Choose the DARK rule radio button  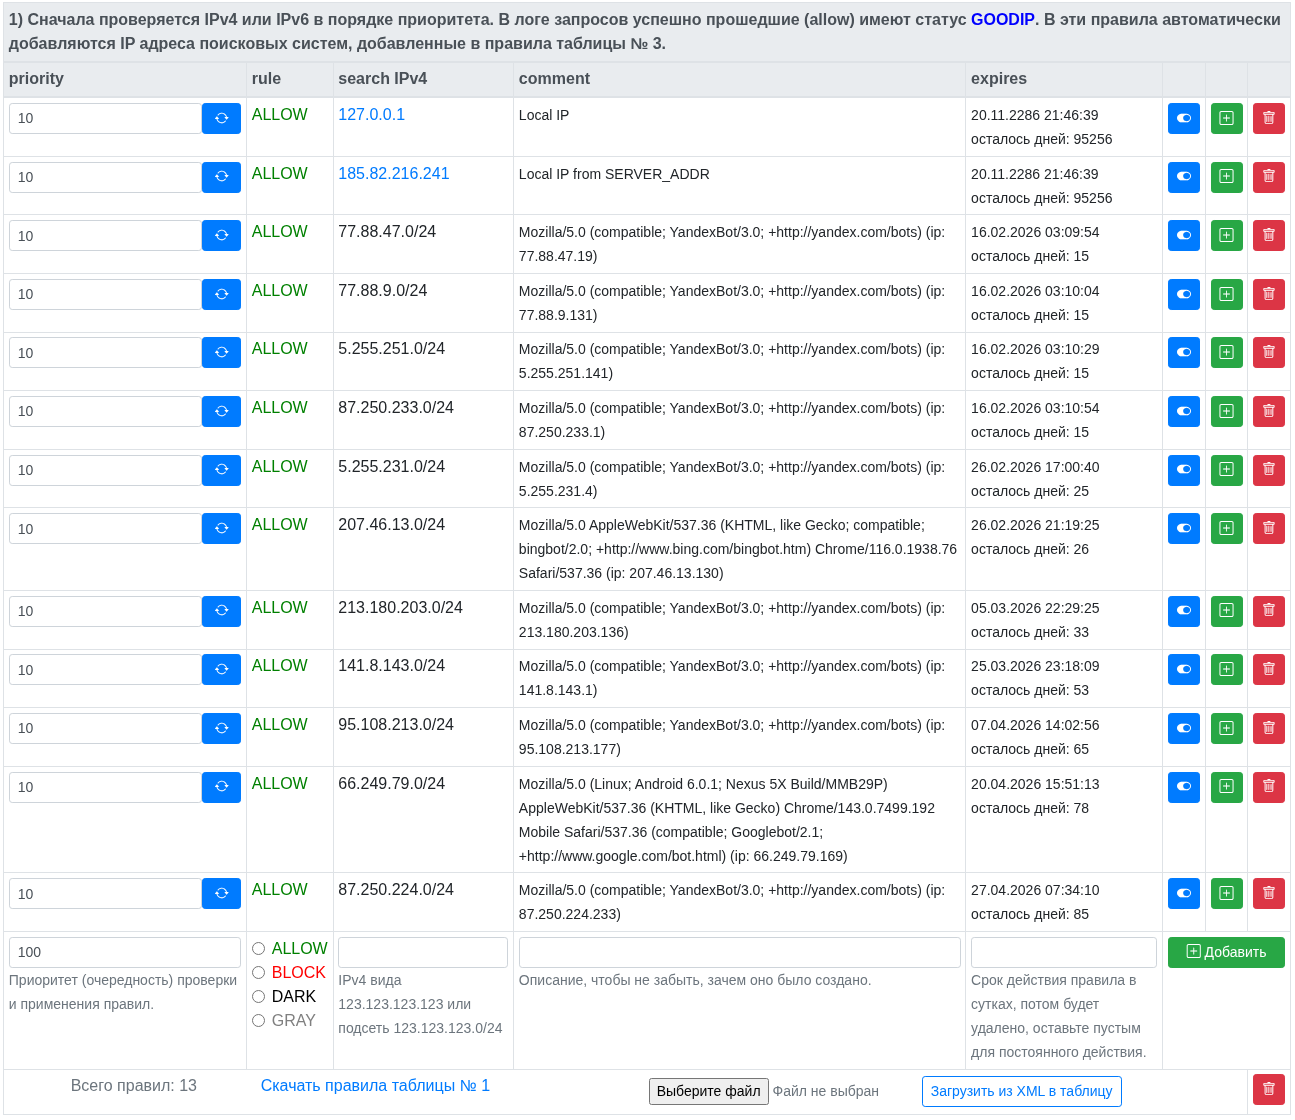click(259, 997)
